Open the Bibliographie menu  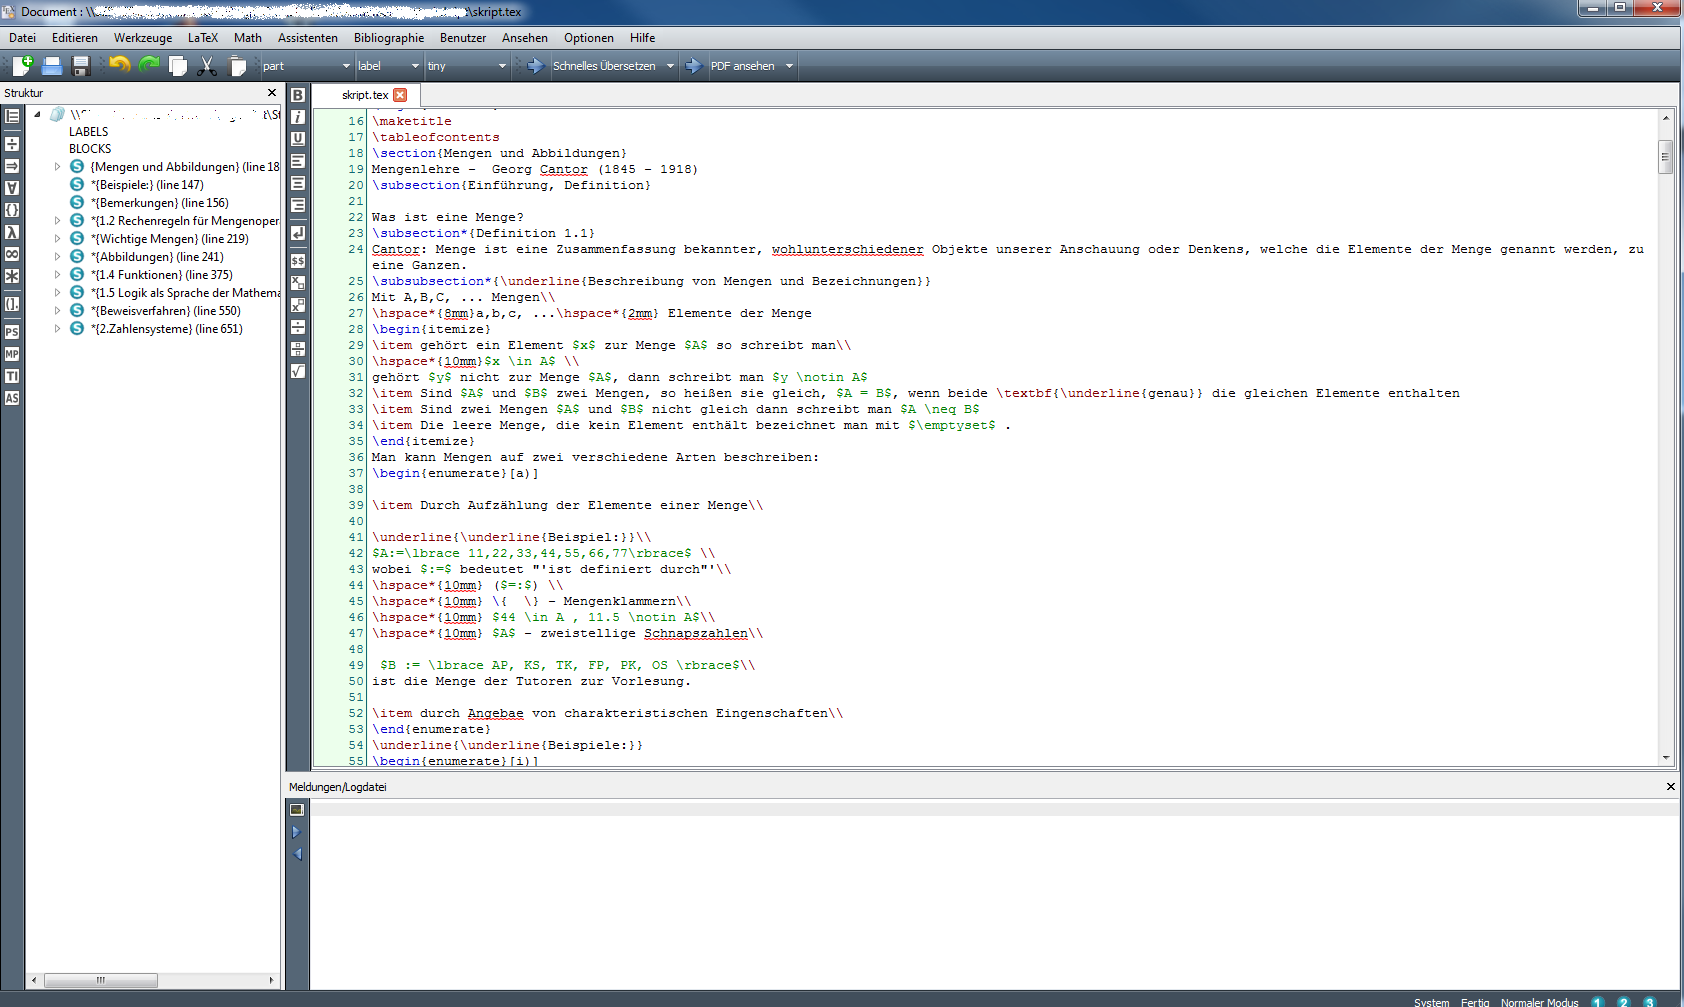[x=388, y=38]
